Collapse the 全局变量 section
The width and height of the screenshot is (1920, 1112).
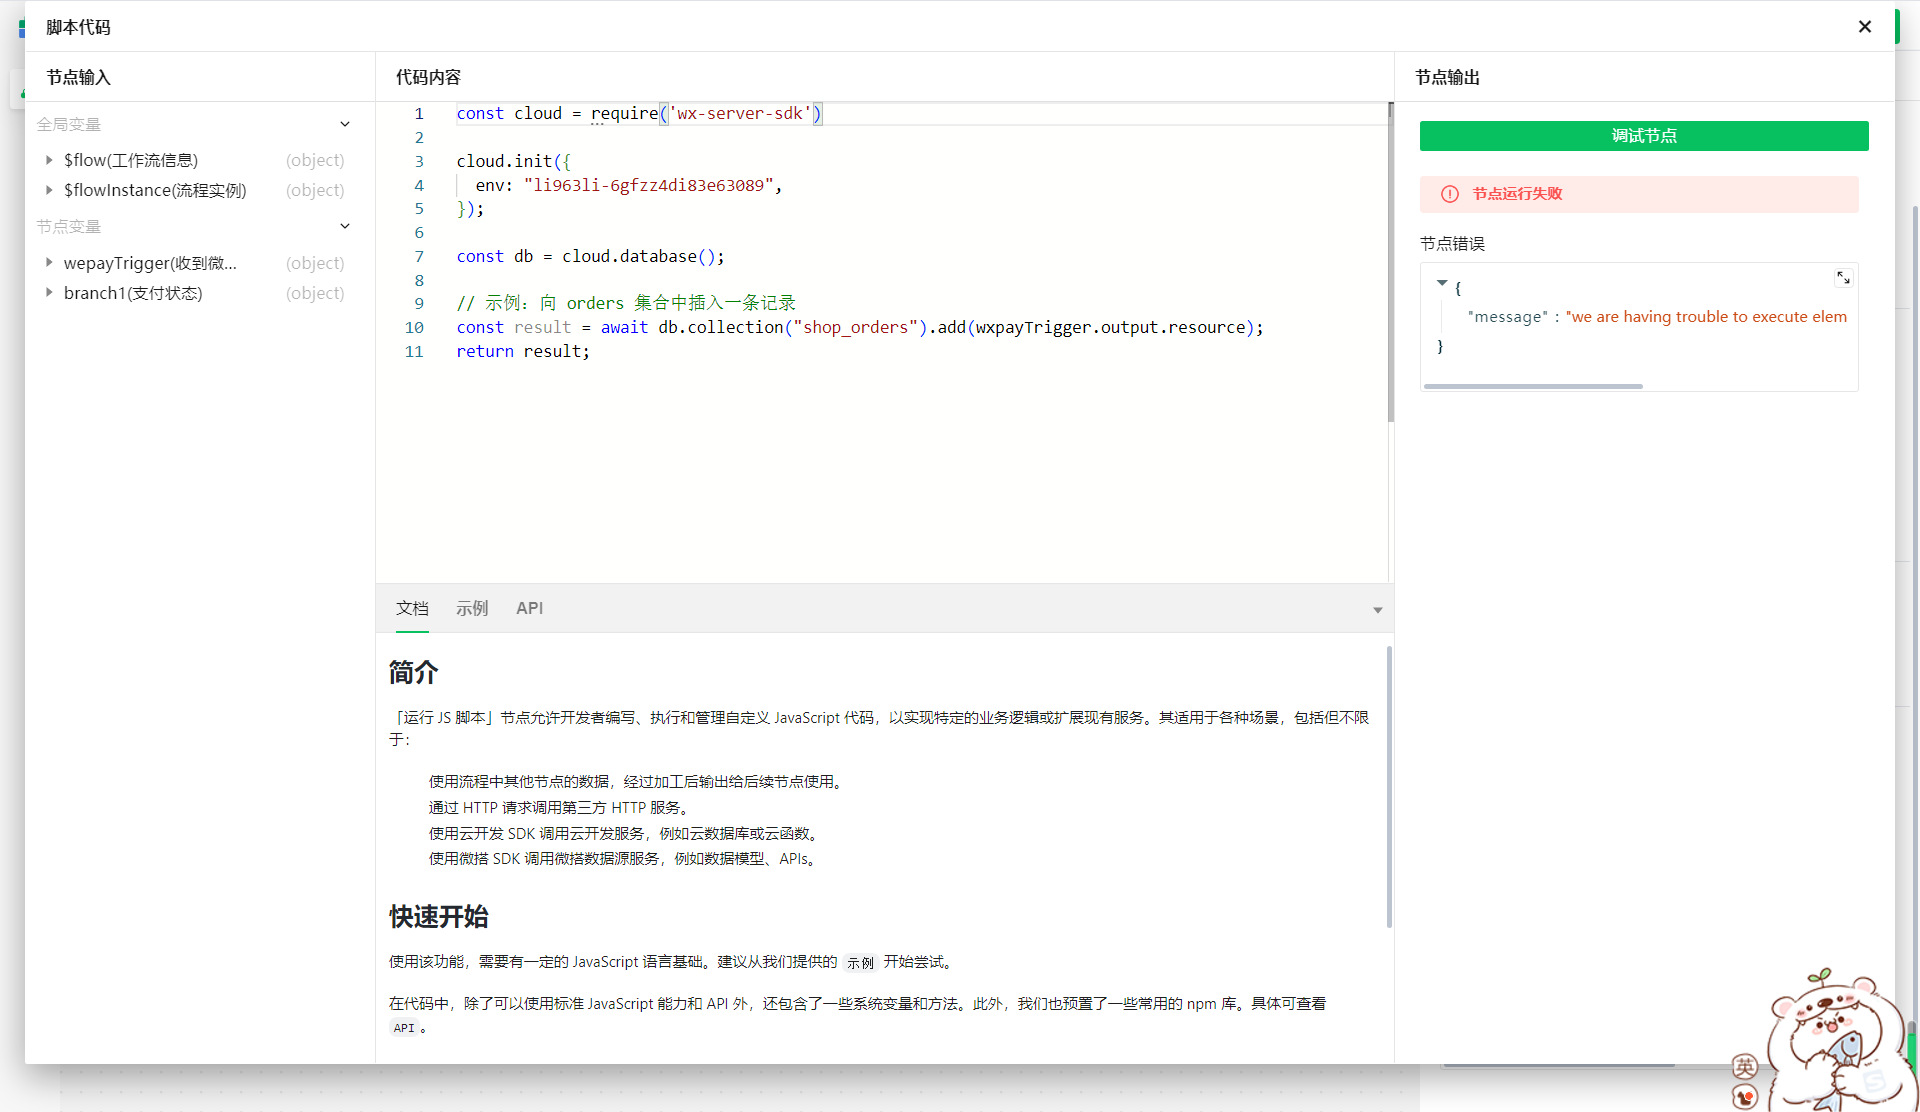345,125
